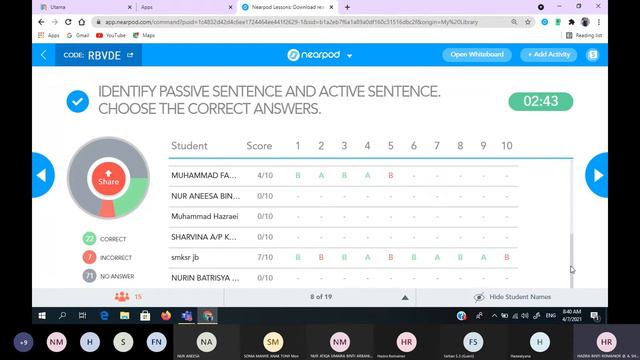This screenshot has width=640, height=360.
Task: Show the +9 more participants
Action: coord(23,342)
